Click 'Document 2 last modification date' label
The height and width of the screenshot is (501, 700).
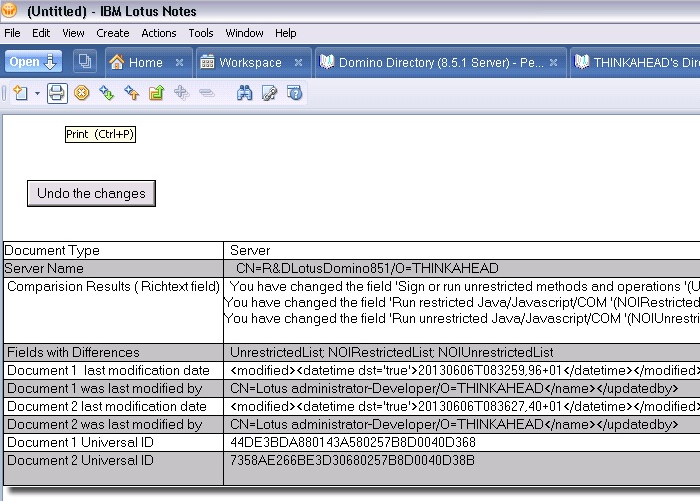(107, 406)
